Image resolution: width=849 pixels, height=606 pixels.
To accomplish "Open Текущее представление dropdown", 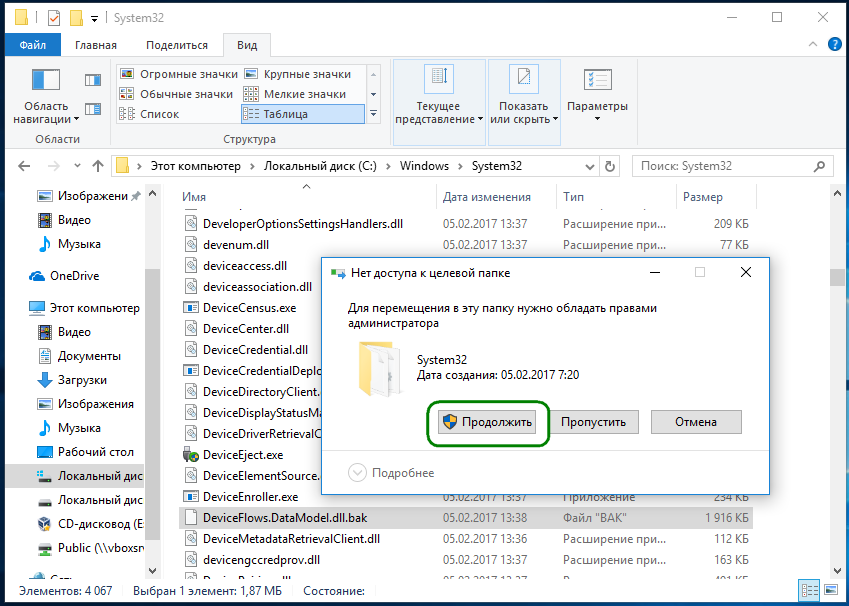I will 439,103.
